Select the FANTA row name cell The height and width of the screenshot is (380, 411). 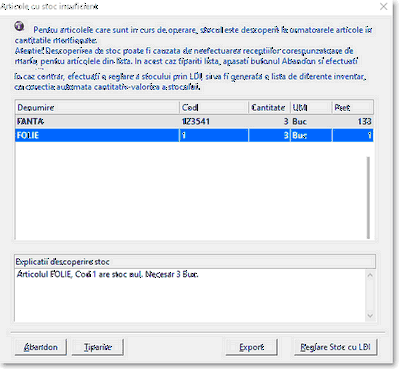pos(97,121)
